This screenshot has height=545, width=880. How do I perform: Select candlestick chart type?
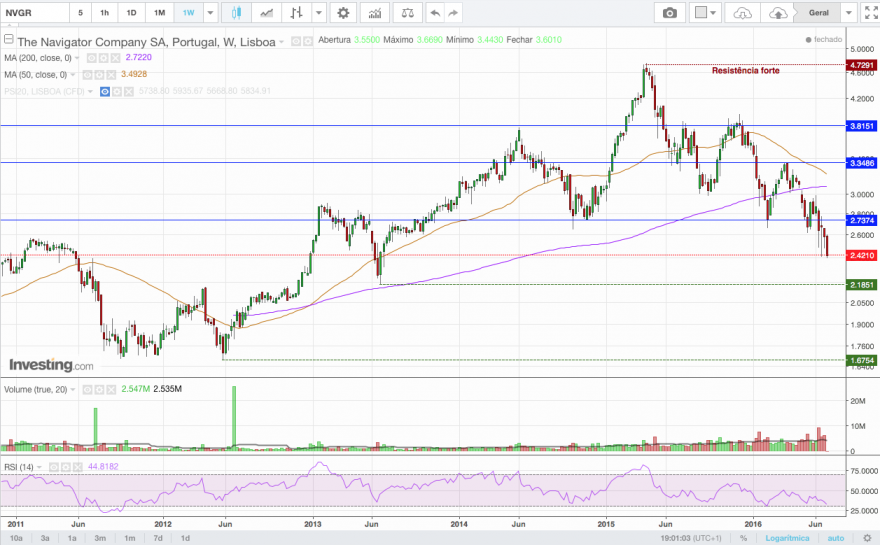[236, 12]
